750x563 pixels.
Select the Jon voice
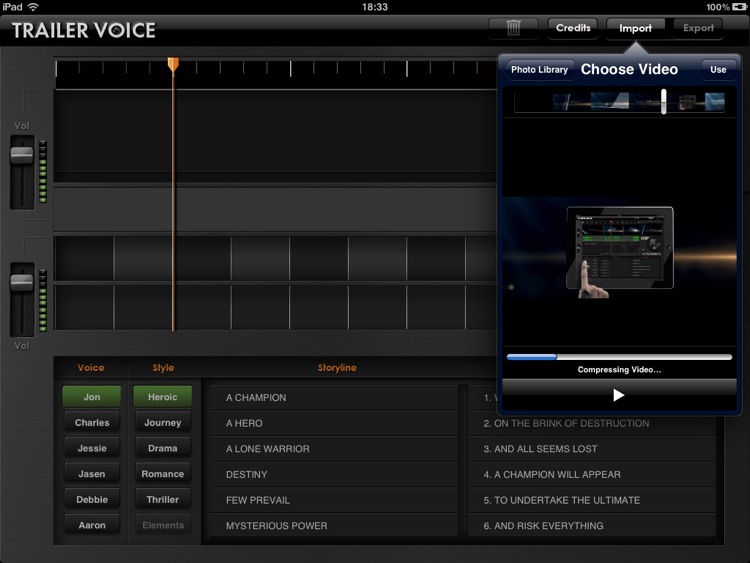(x=91, y=397)
